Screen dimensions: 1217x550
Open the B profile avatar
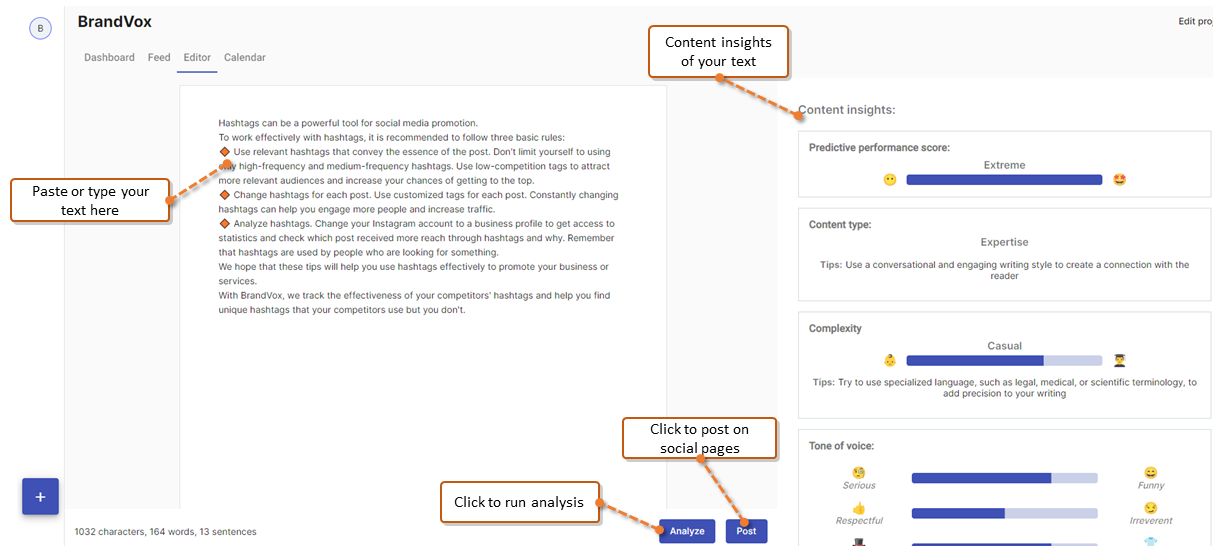[x=40, y=29]
